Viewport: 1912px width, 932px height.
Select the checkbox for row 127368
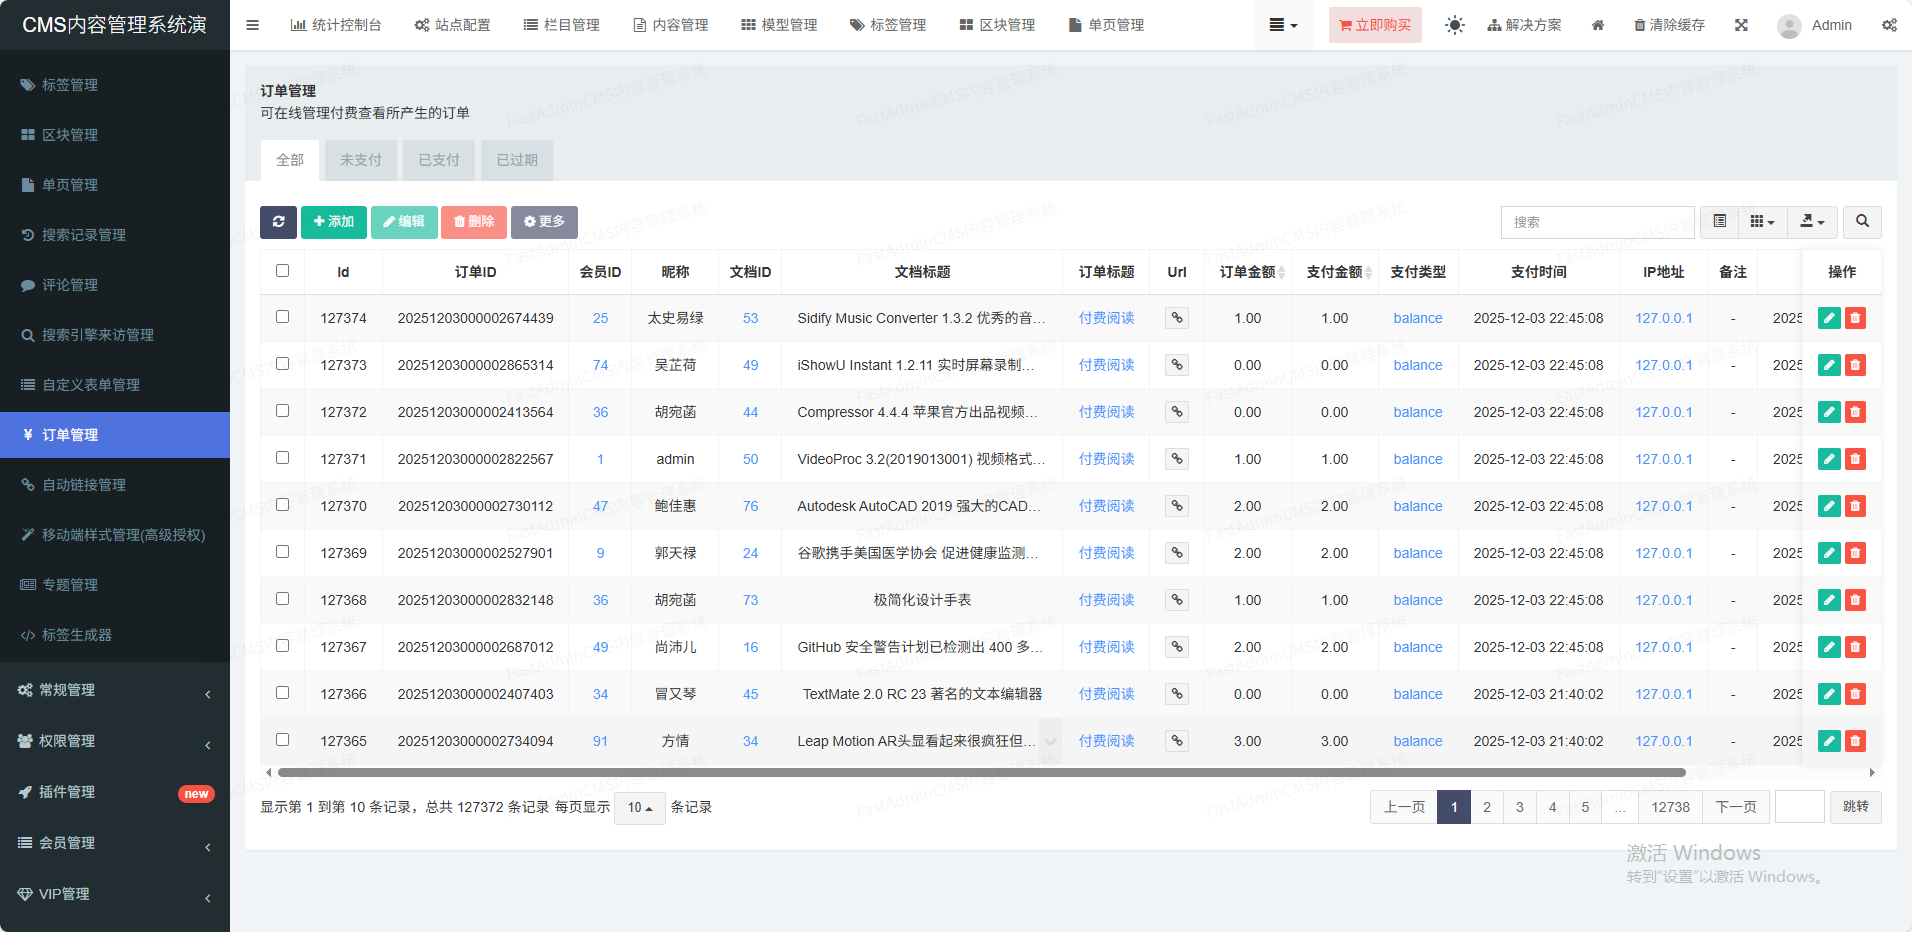click(282, 599)
